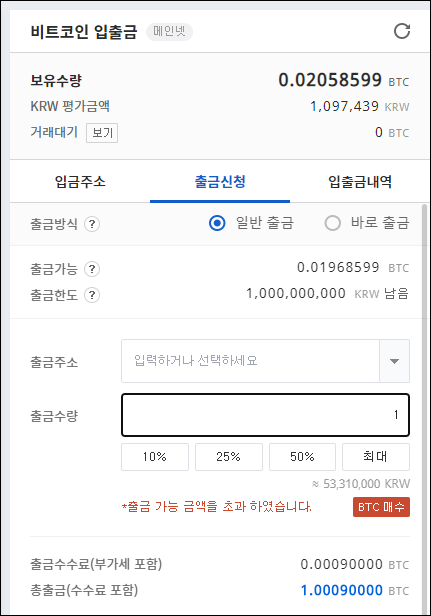Open help for 출금방식
The image size is (431, 616).
tap(92, 224)
